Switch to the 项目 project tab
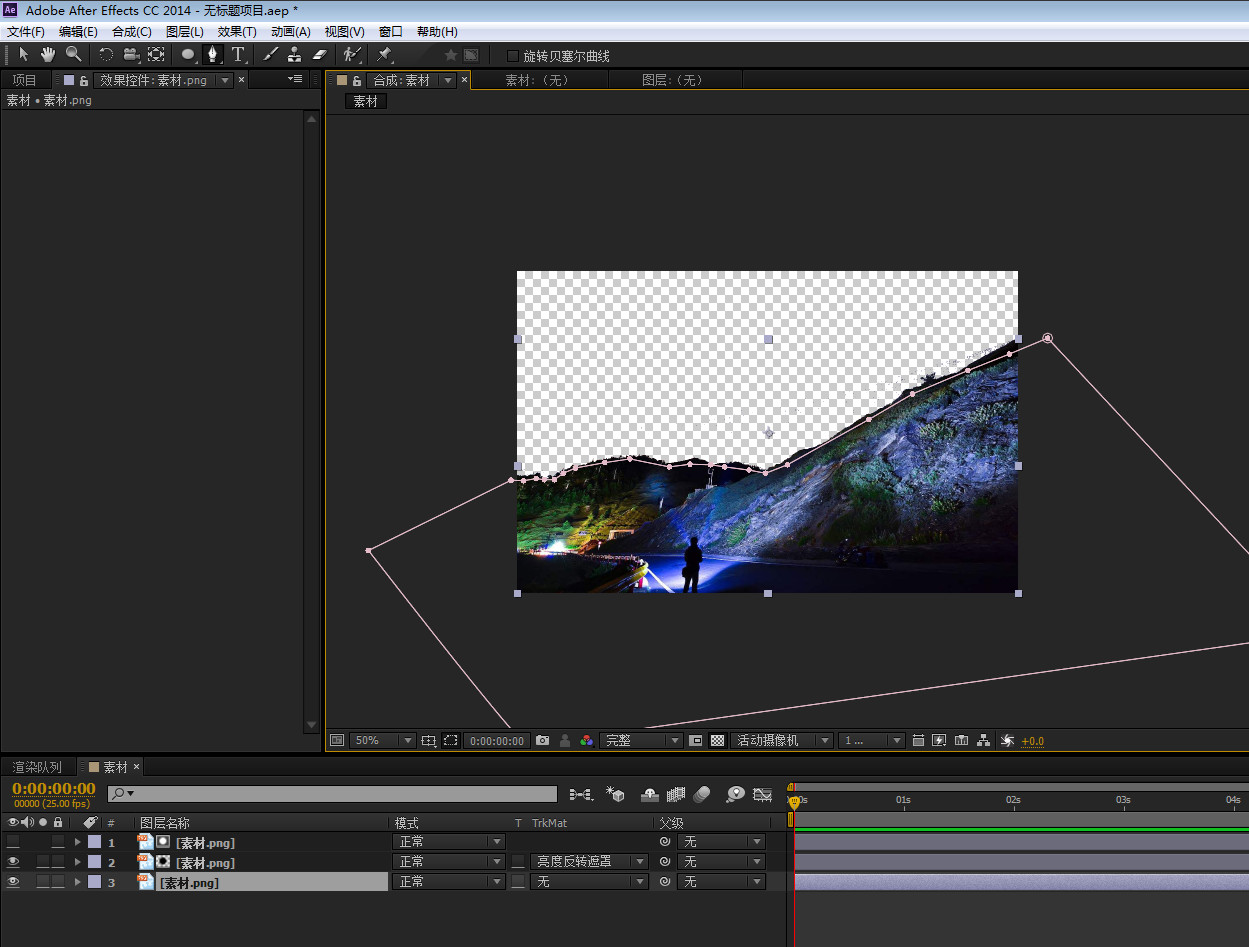1249x947 pixels. point(24,80)
